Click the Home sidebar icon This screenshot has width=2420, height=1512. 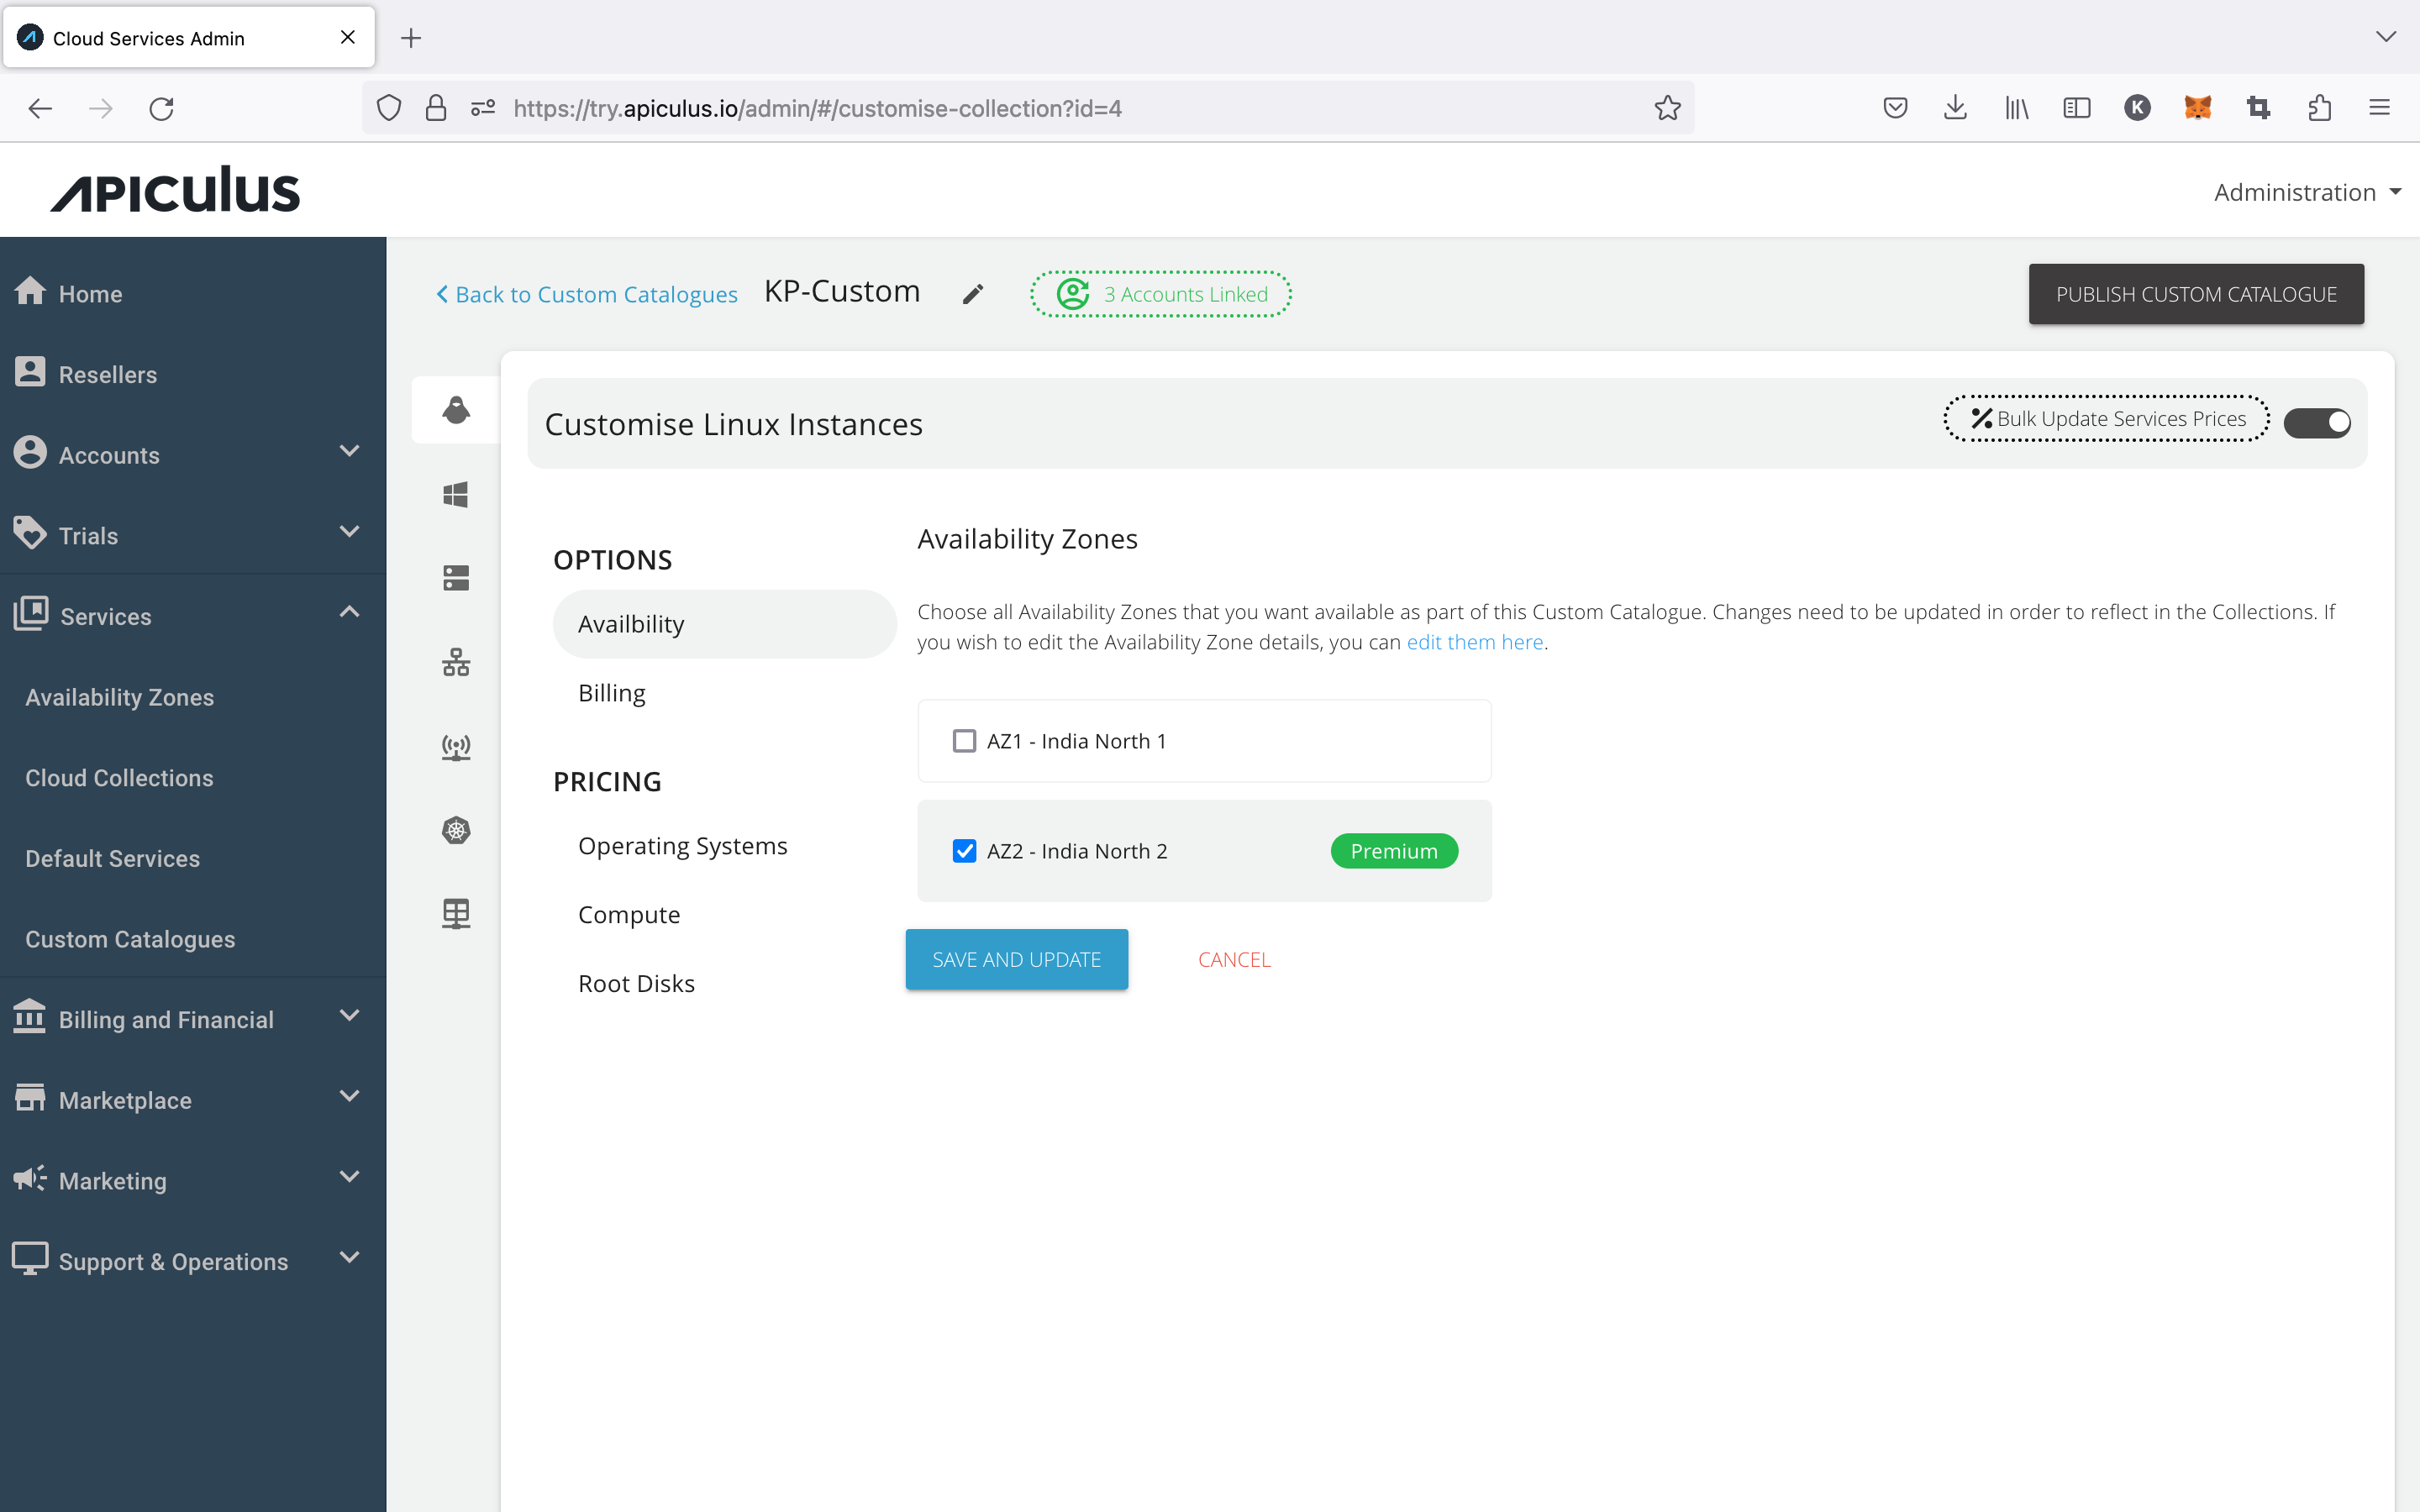[33, 292]
